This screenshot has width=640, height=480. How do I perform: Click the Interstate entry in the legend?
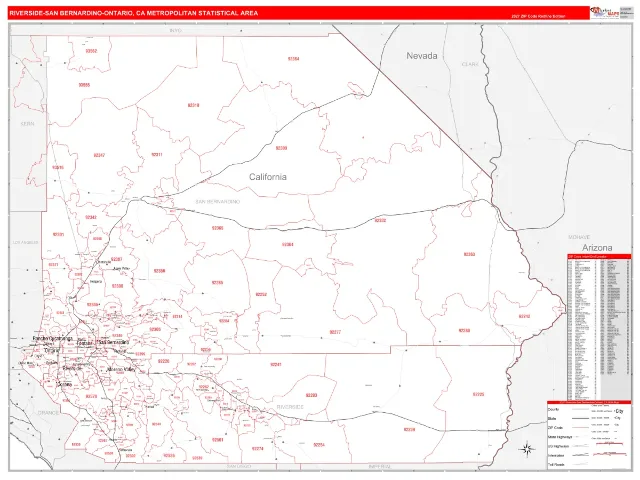click(x=556, y=455)
